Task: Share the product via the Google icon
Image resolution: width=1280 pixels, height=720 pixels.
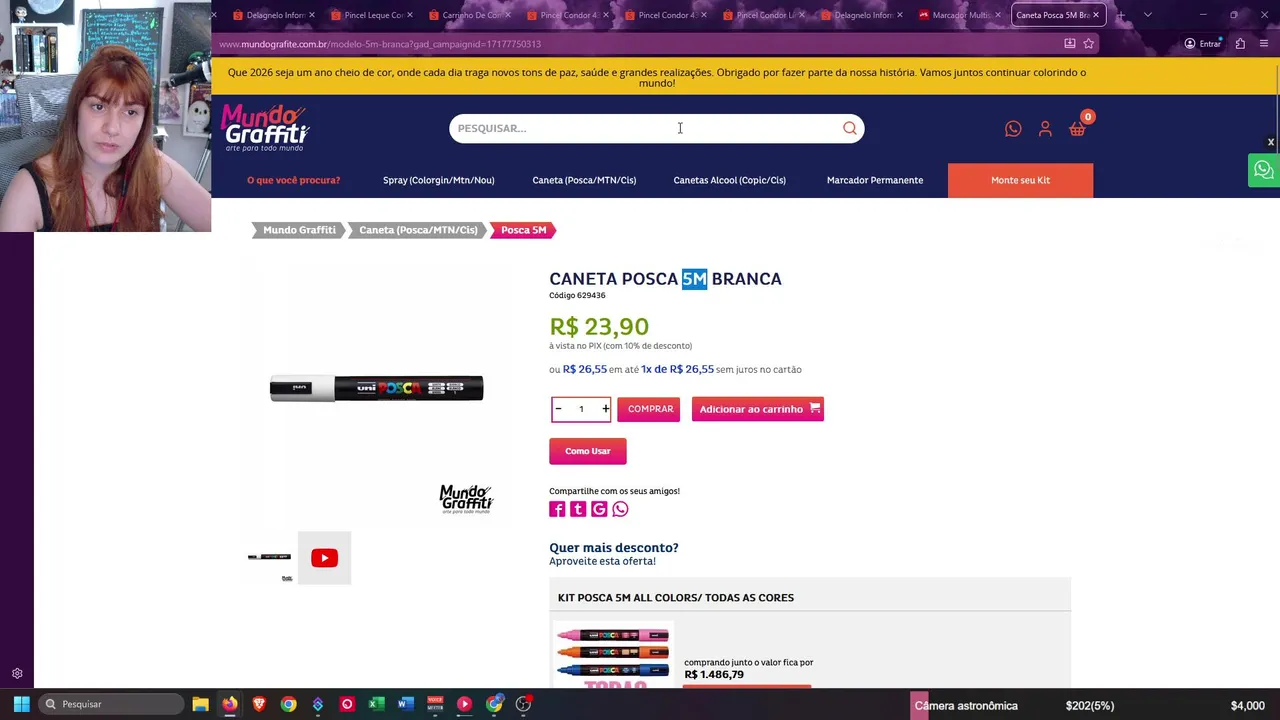Action: coord(599,509)
